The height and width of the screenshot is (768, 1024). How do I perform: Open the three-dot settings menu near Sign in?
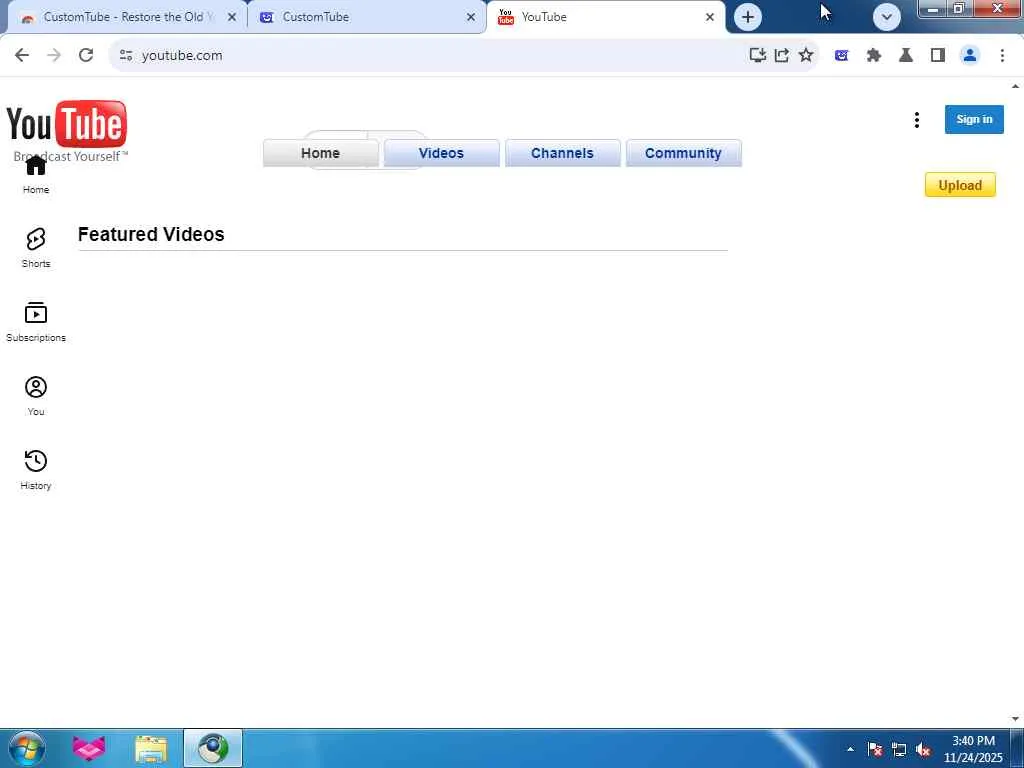[917, 120]
